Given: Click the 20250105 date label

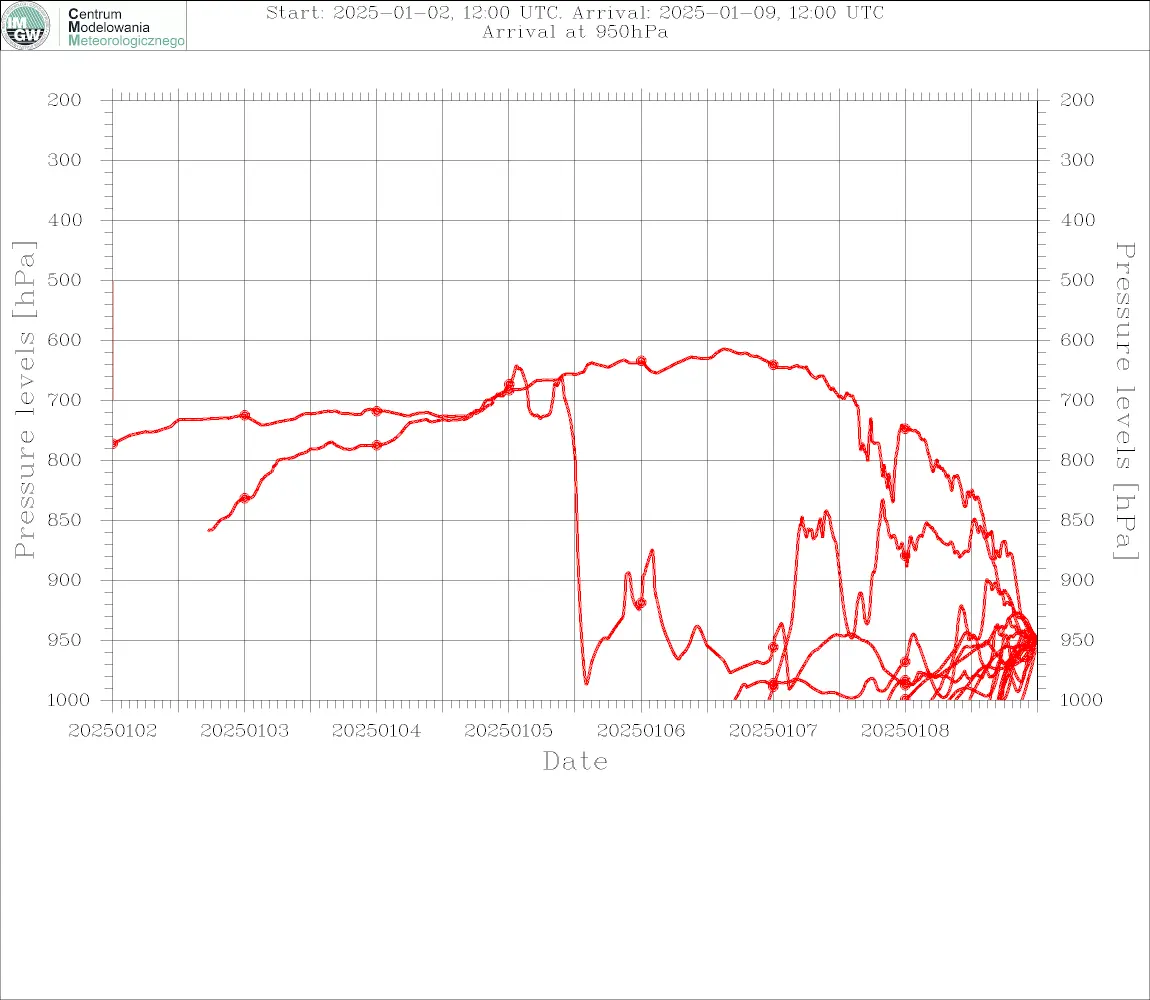Looking at the screenshot, I should point(508,731).
